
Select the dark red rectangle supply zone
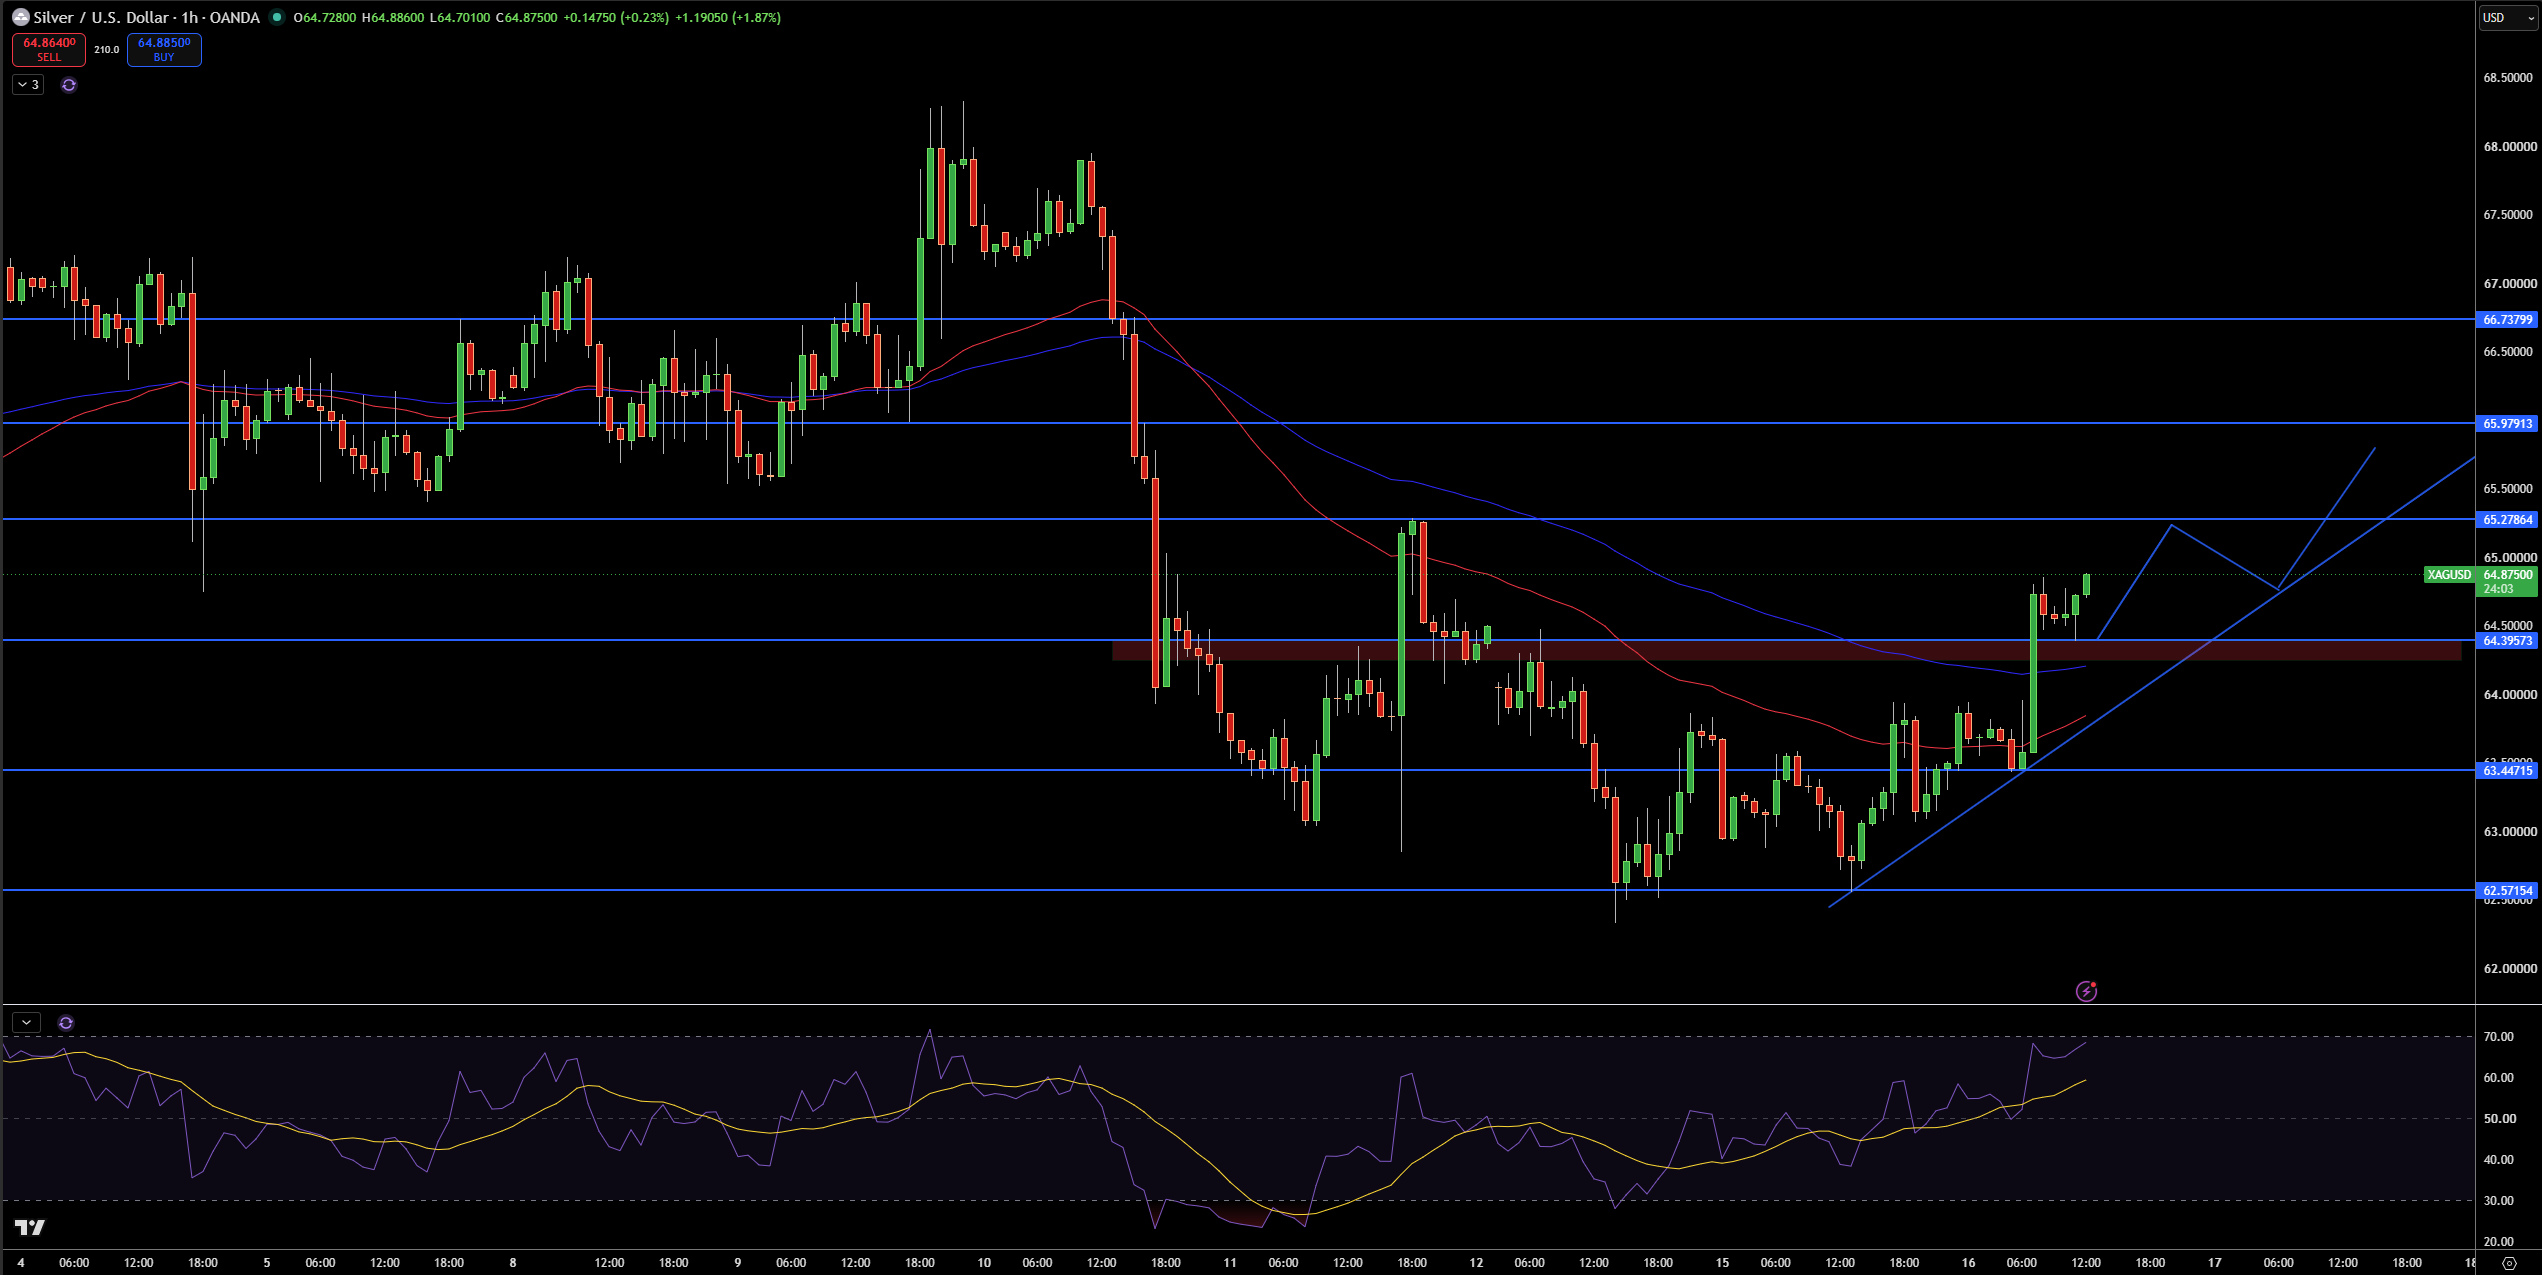coord(1786,651)
